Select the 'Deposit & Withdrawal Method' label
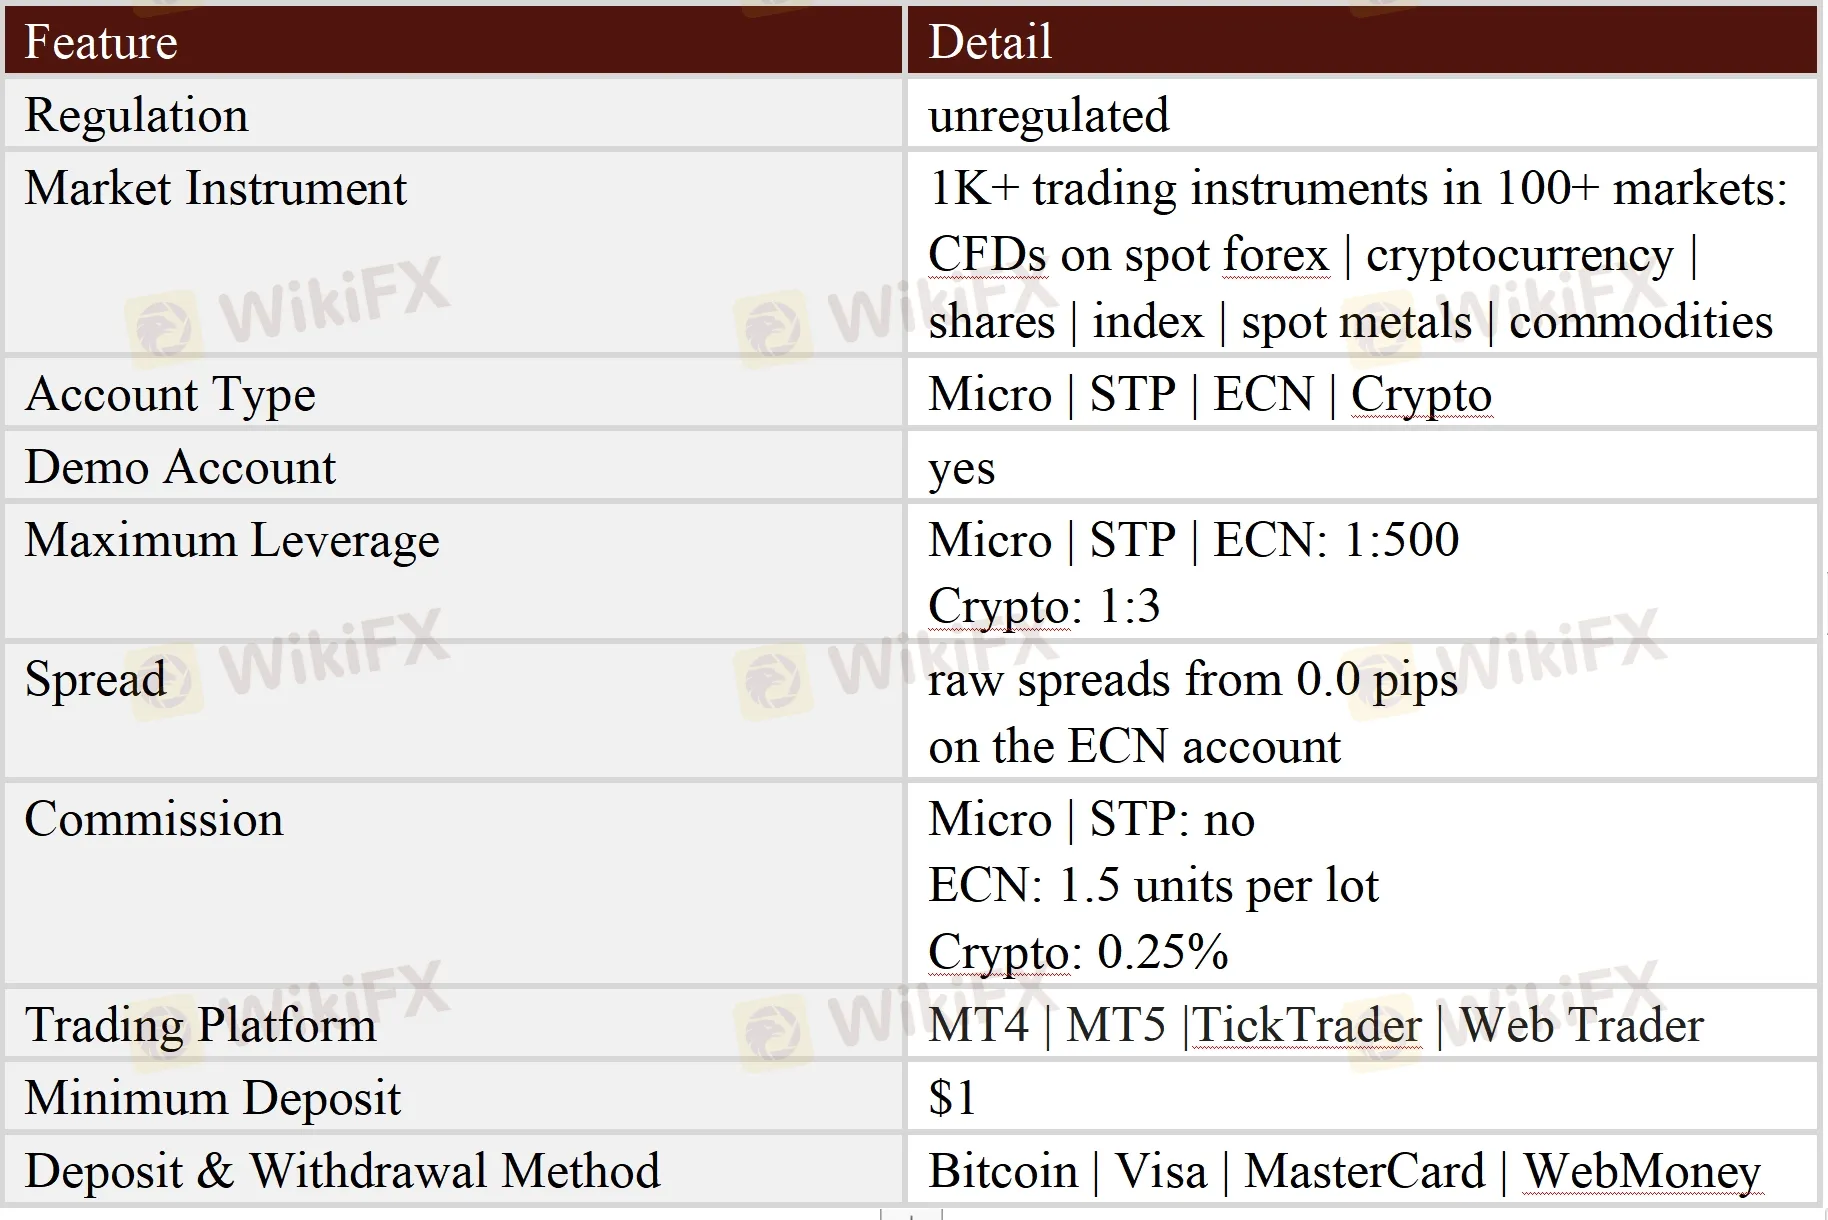Viewport: 1828px width, 1220px height. [x=342, y=1171]
